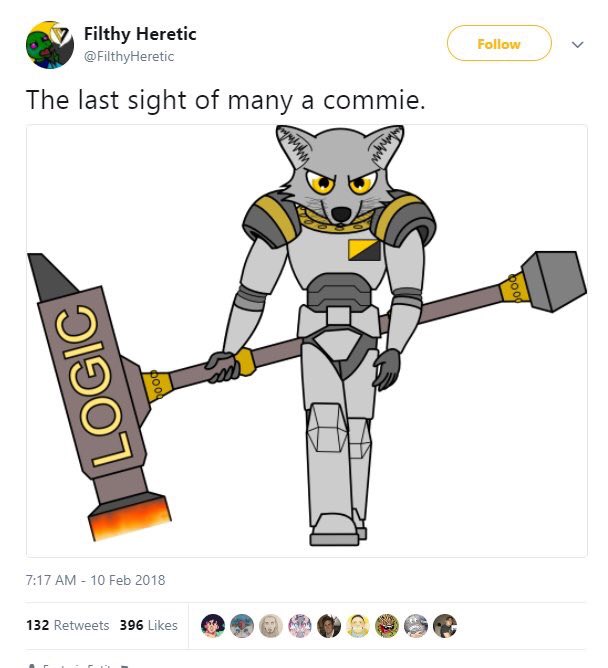
Task: Click the tweet text about commie
Action: point(225,101)
